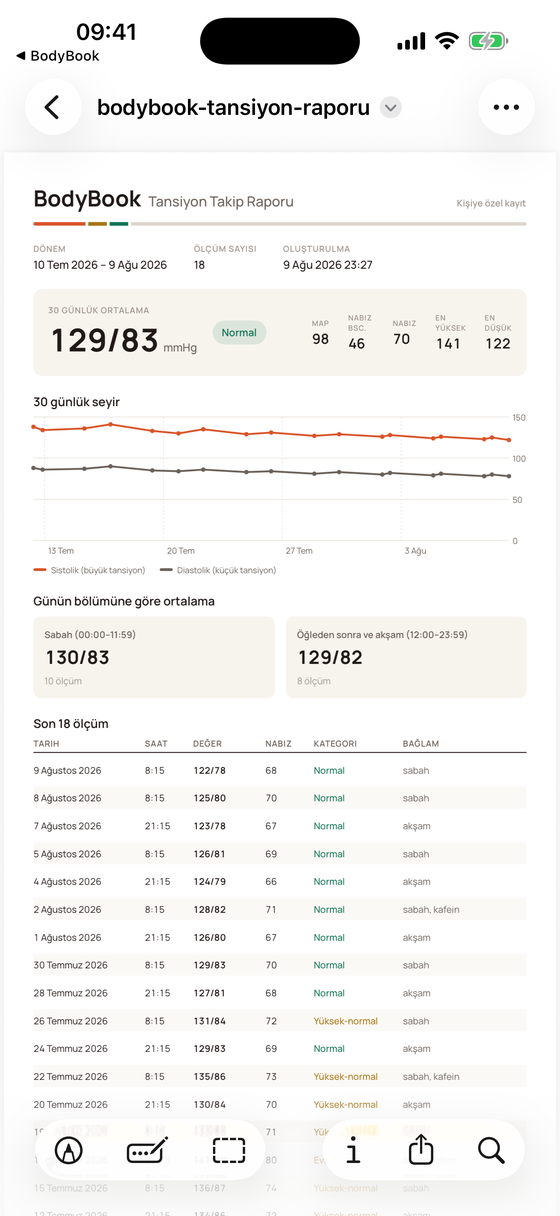Select the period 10 Tem 2026 – 9 Ağu 2026

[x=100, y=265]
